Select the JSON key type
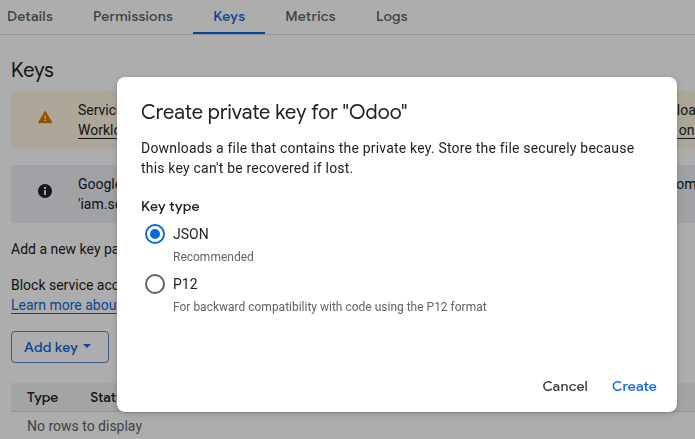The image size is (695, 439). 155,234
